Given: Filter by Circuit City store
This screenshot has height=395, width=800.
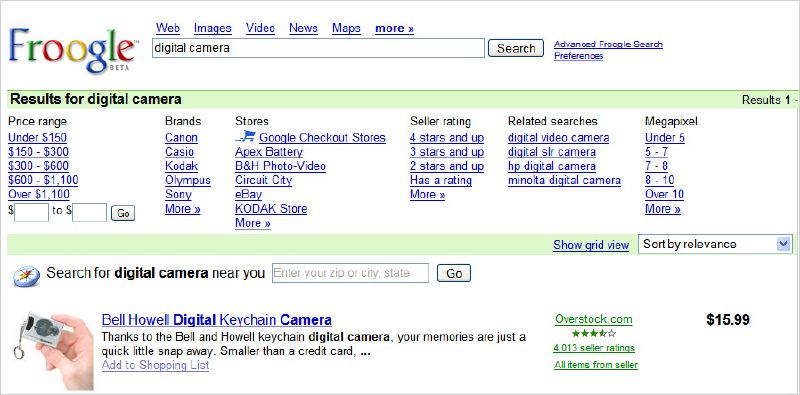Looking at the screenshot, I should [264, 180].
